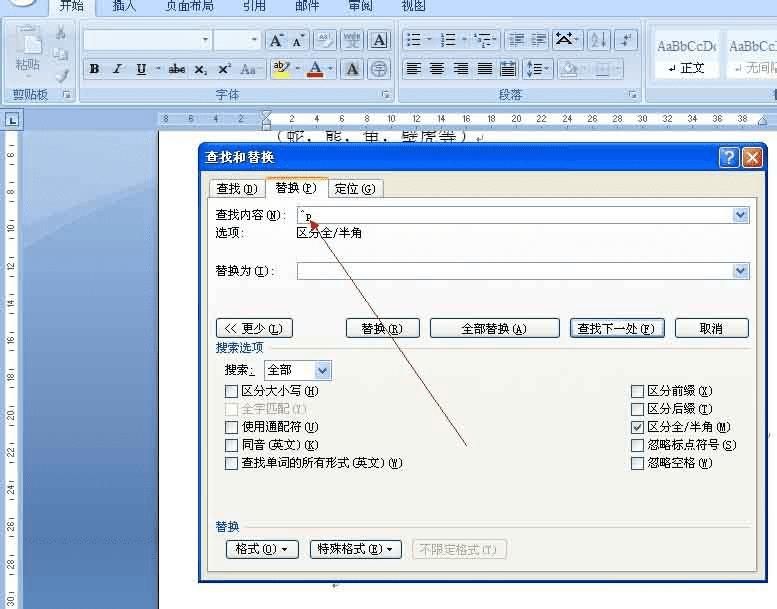Click the Grow Font icon
Image resolution: width=777 pixels, height=609 pixels.
coord(276,40)
